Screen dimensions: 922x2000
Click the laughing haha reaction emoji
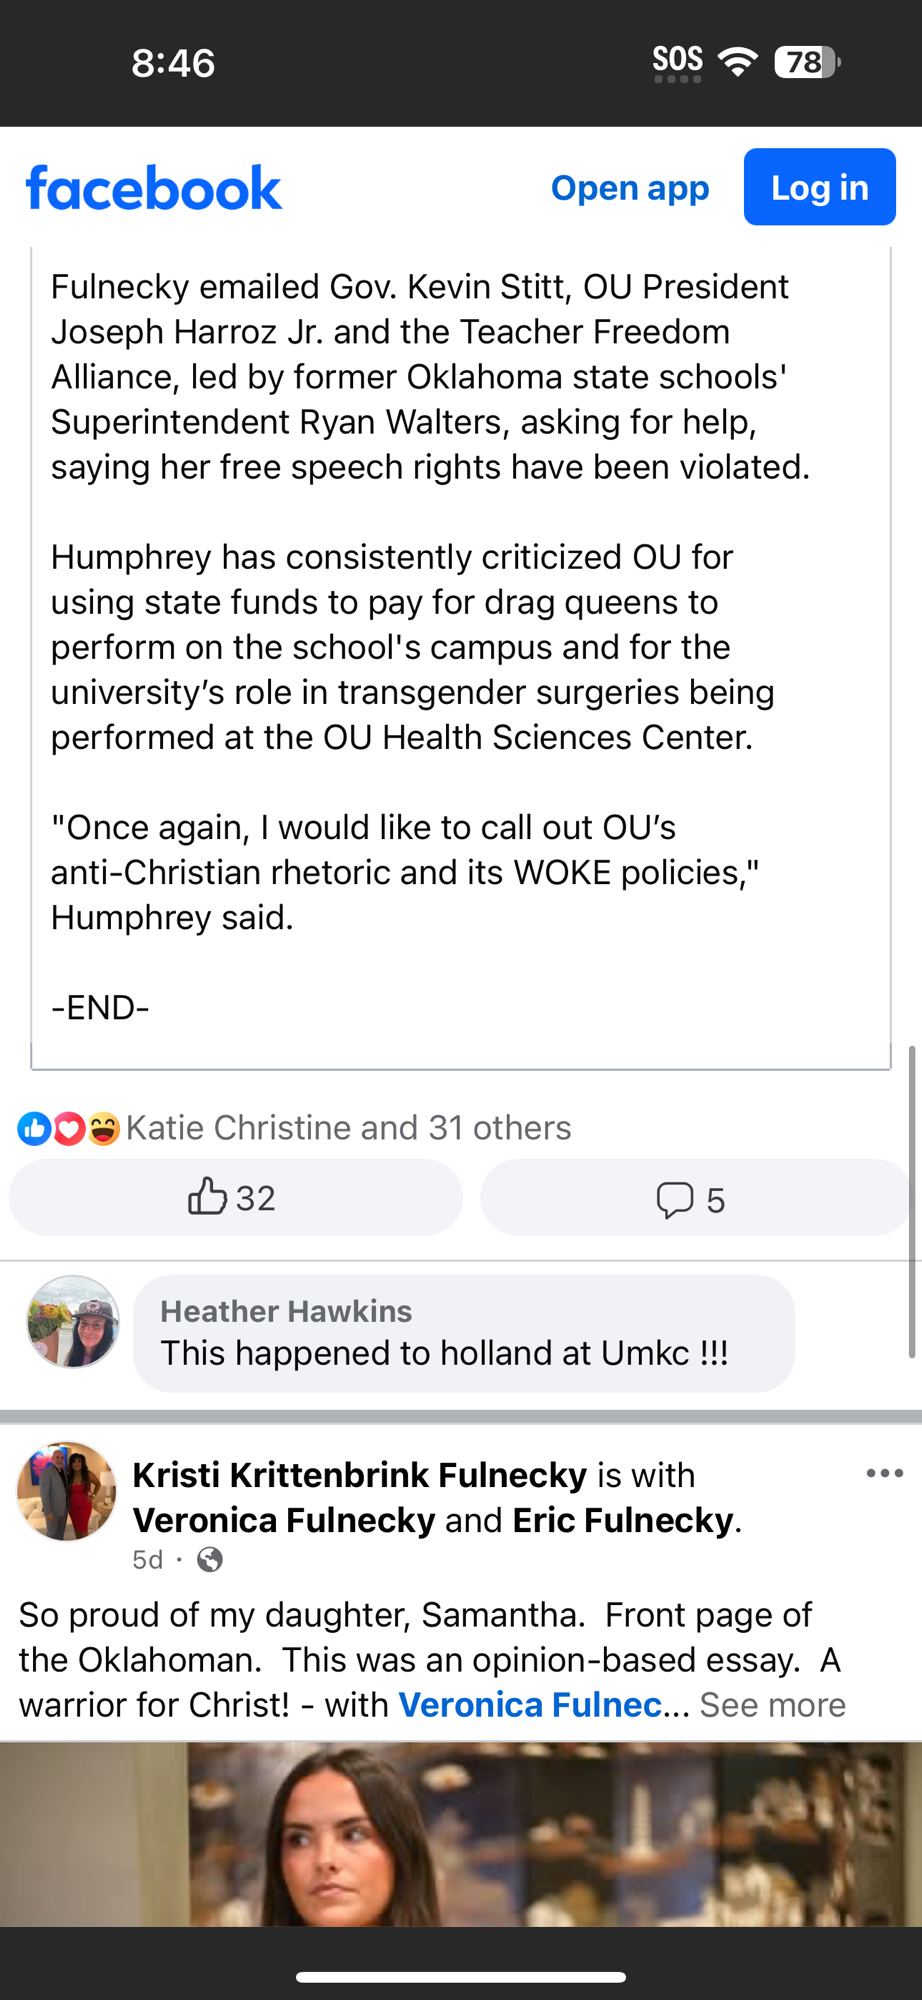pyautogui.click(x=102, y=1129)
